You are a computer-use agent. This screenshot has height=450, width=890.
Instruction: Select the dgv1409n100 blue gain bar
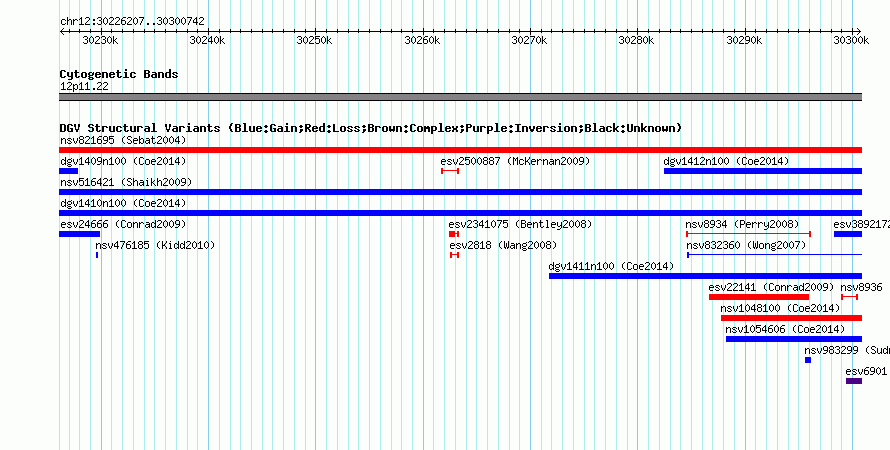[68, 171]
